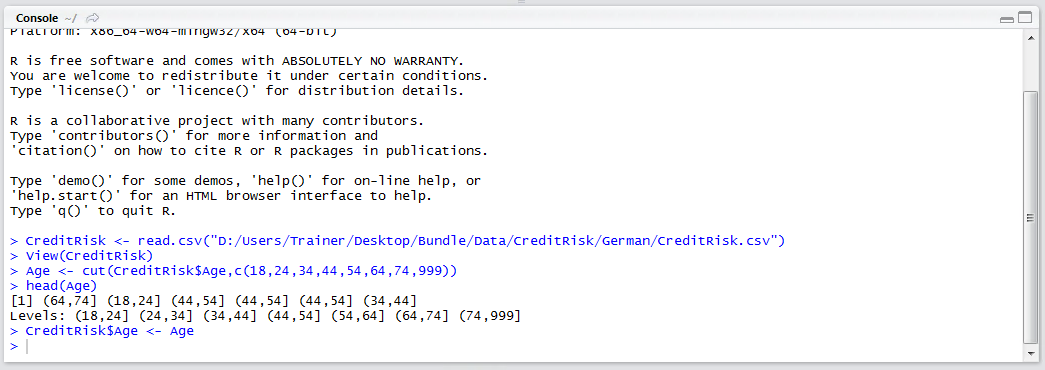
Task: Click the Platform x86_64 line
Action: (174, 31)
